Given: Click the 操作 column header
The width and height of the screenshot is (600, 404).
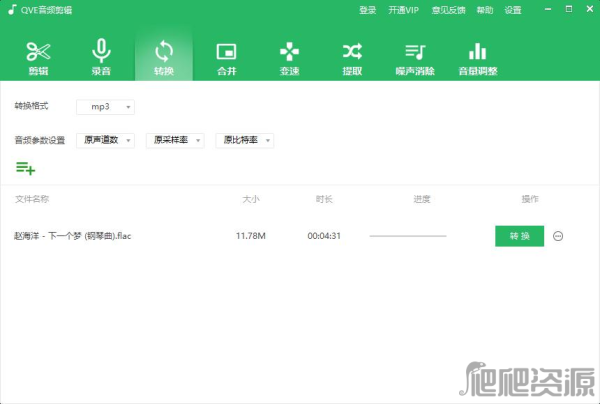Looking at the screenshot, I should tap(530, 199).
